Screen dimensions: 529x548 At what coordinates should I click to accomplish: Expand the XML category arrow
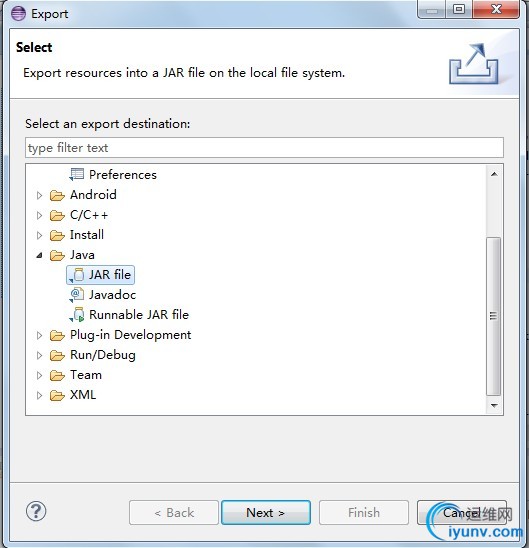point(39,395)
